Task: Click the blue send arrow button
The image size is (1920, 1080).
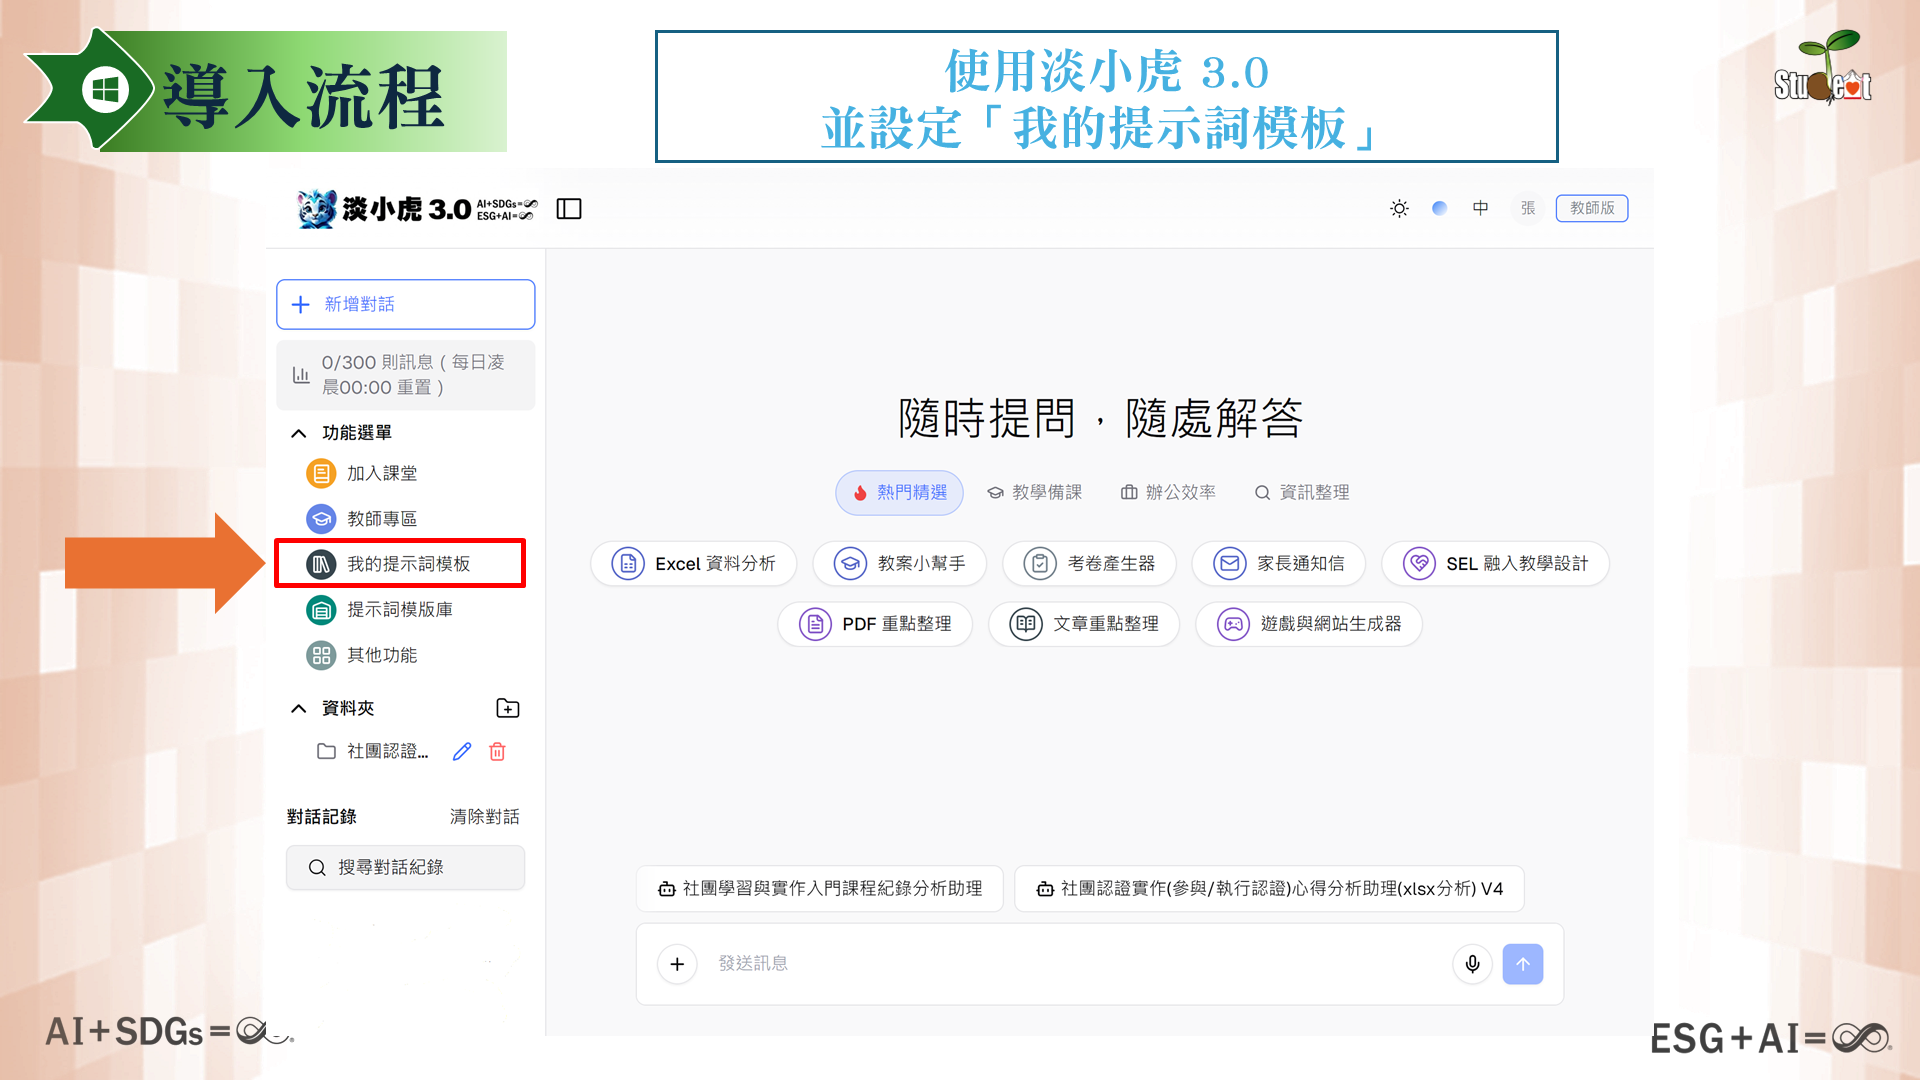Action: tap(1522, 964)
